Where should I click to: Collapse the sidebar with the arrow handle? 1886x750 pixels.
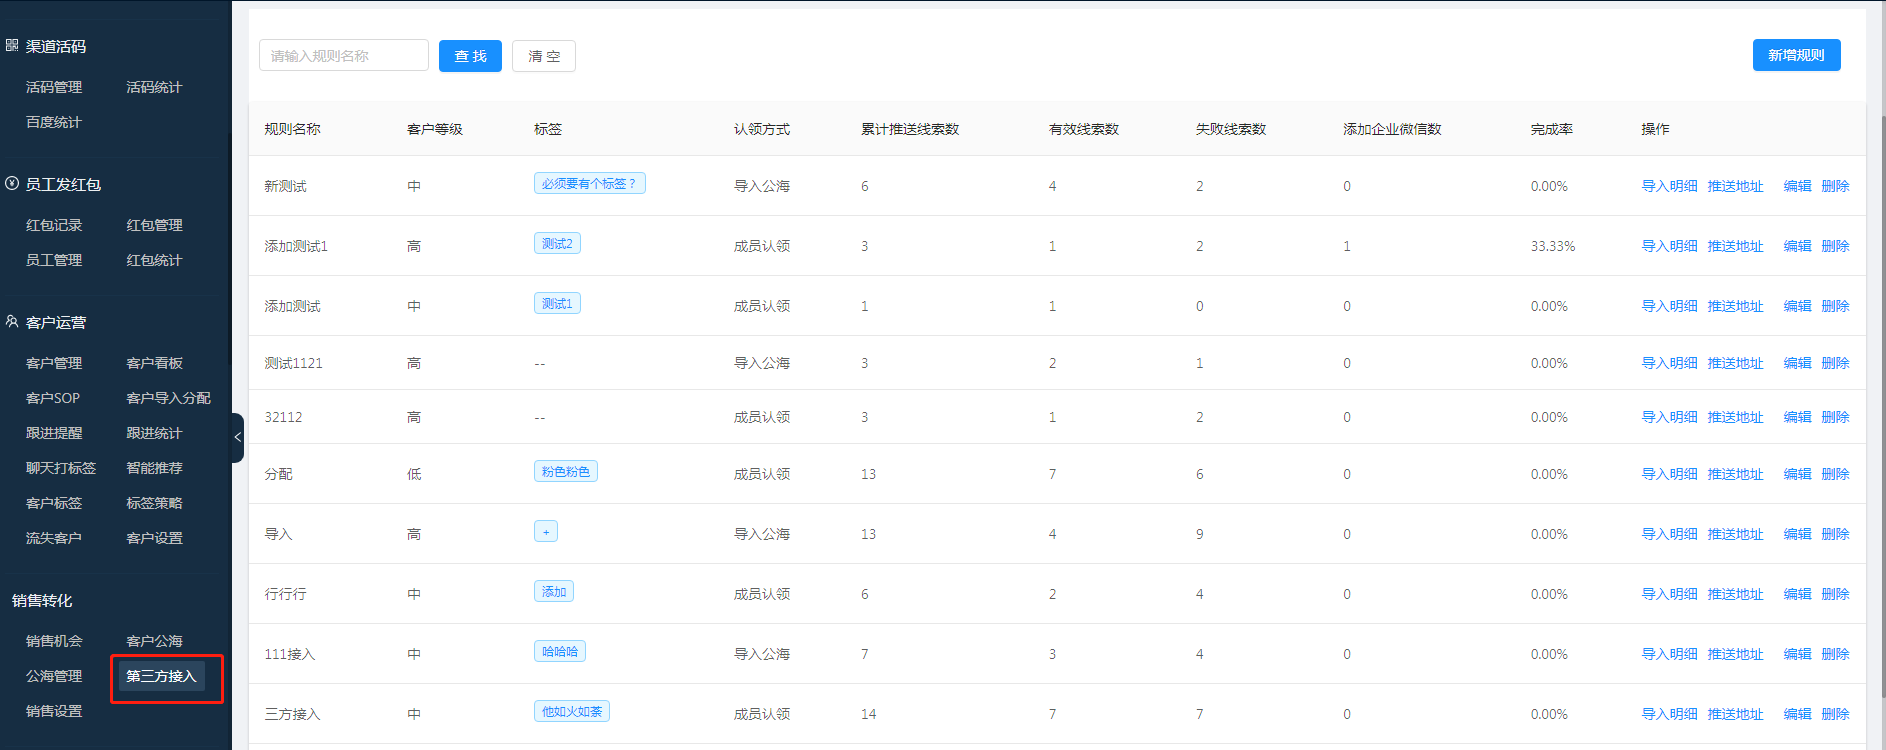click(x=237, y=437)
